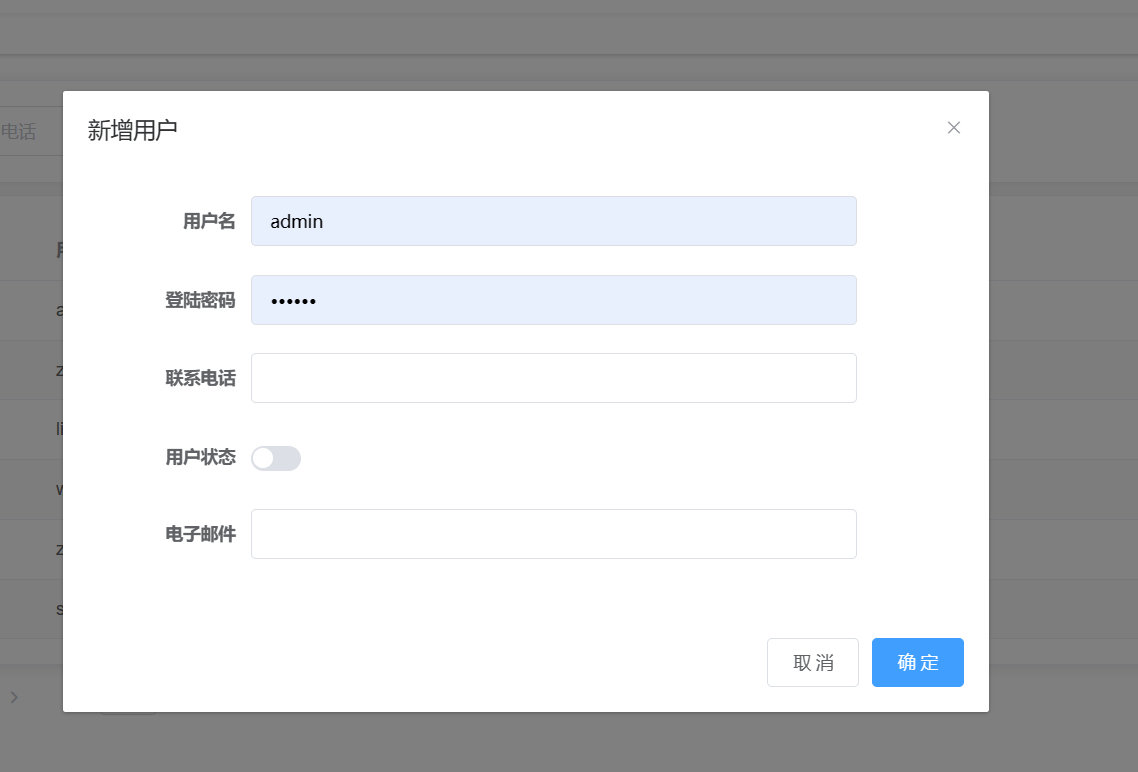Click the 登陆密码 field label

[200, 300]
